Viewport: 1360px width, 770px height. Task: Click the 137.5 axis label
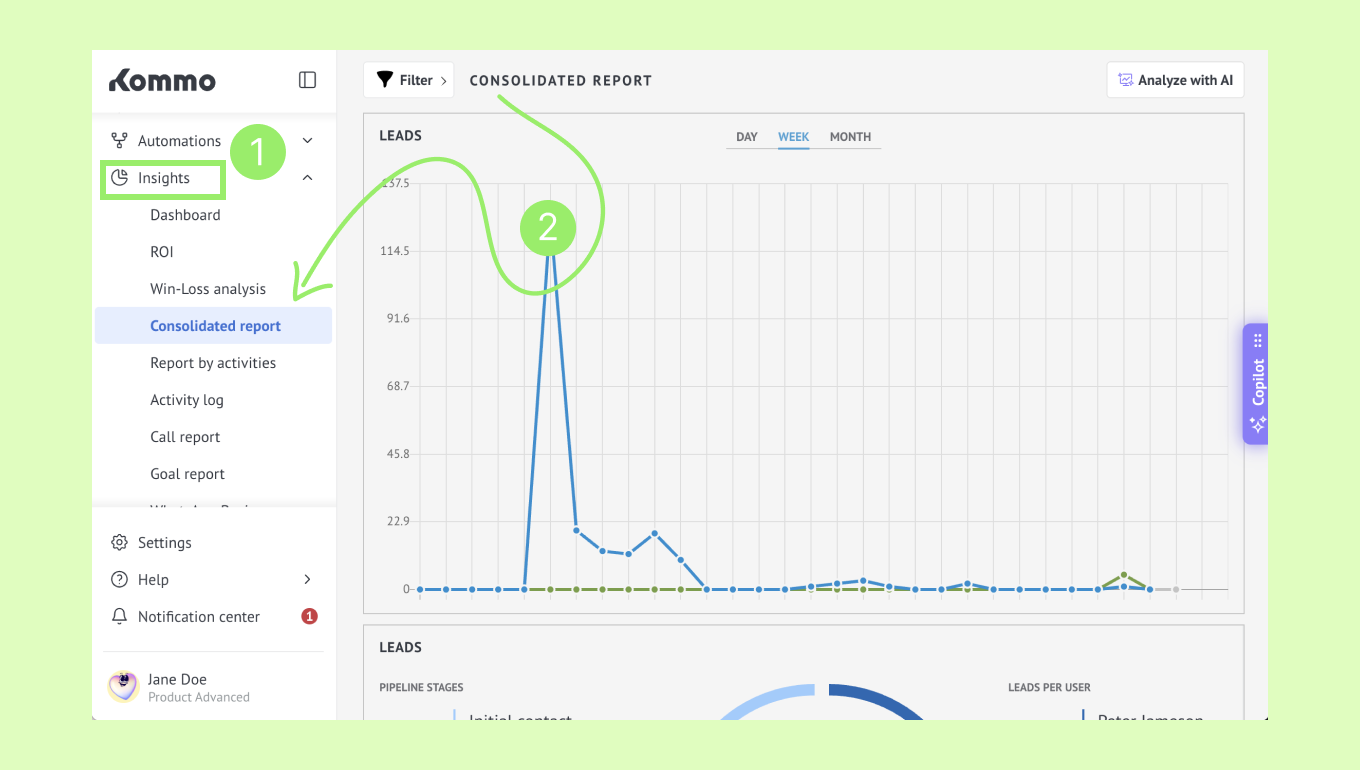coord(395,183)
